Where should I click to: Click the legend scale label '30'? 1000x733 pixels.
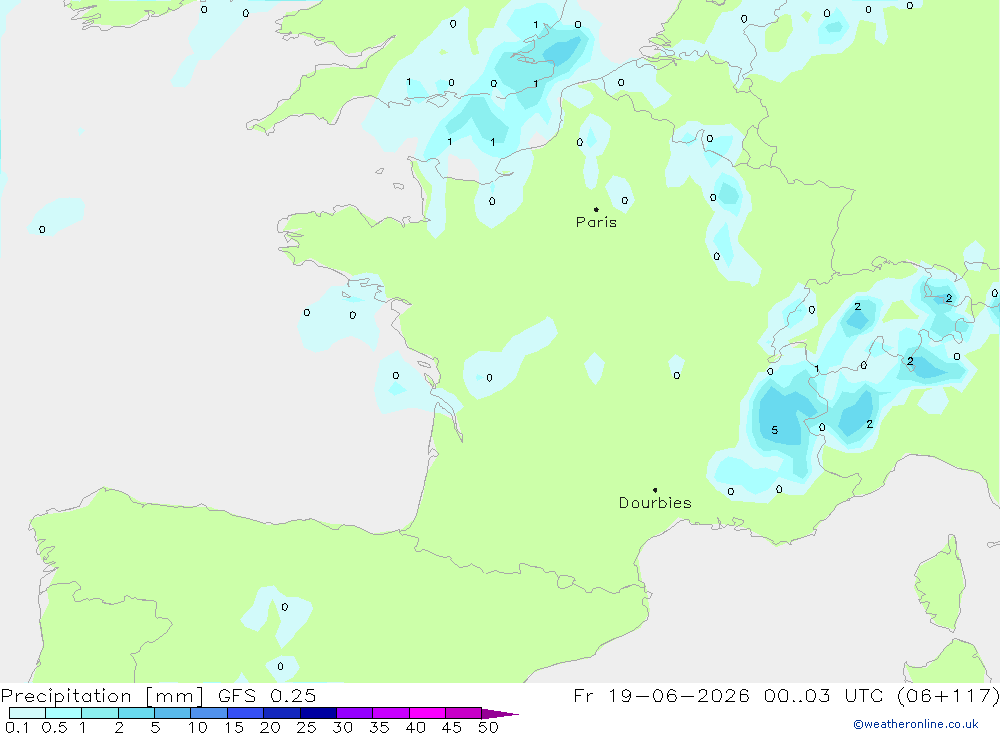(x=342, y=727)
